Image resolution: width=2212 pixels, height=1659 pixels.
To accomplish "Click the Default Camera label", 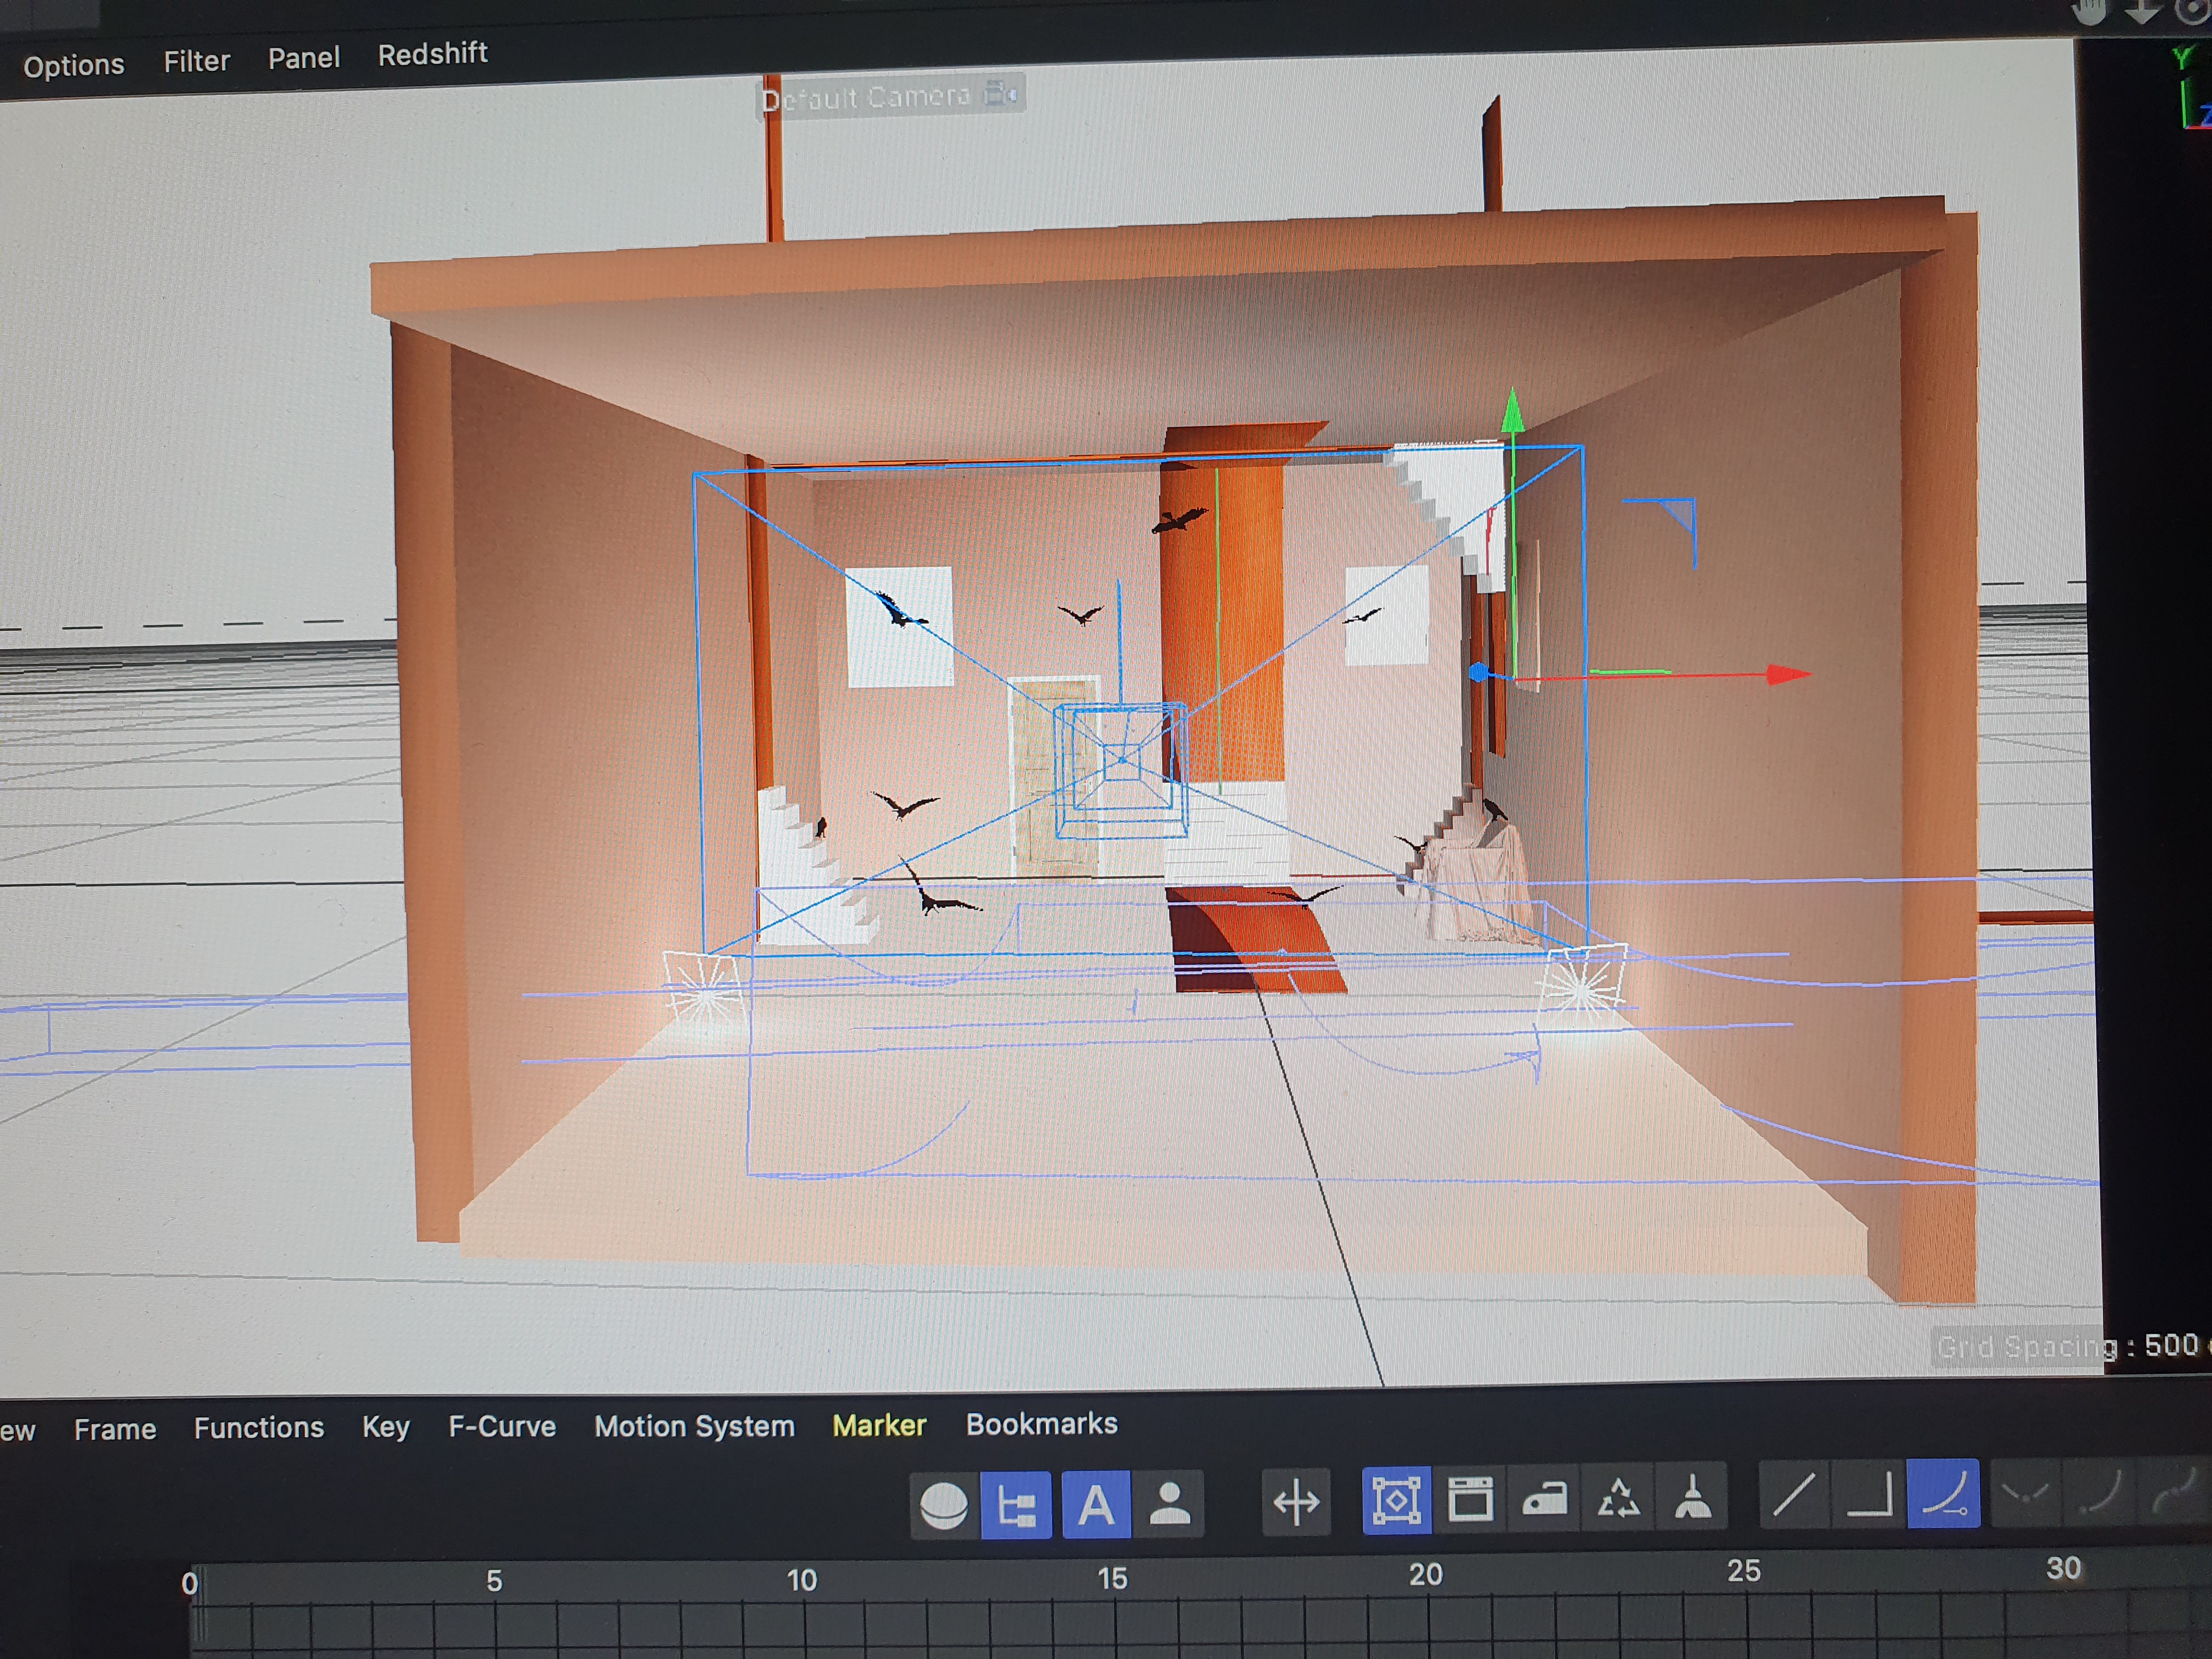I will pyautogui.click(x=866, y=97).
